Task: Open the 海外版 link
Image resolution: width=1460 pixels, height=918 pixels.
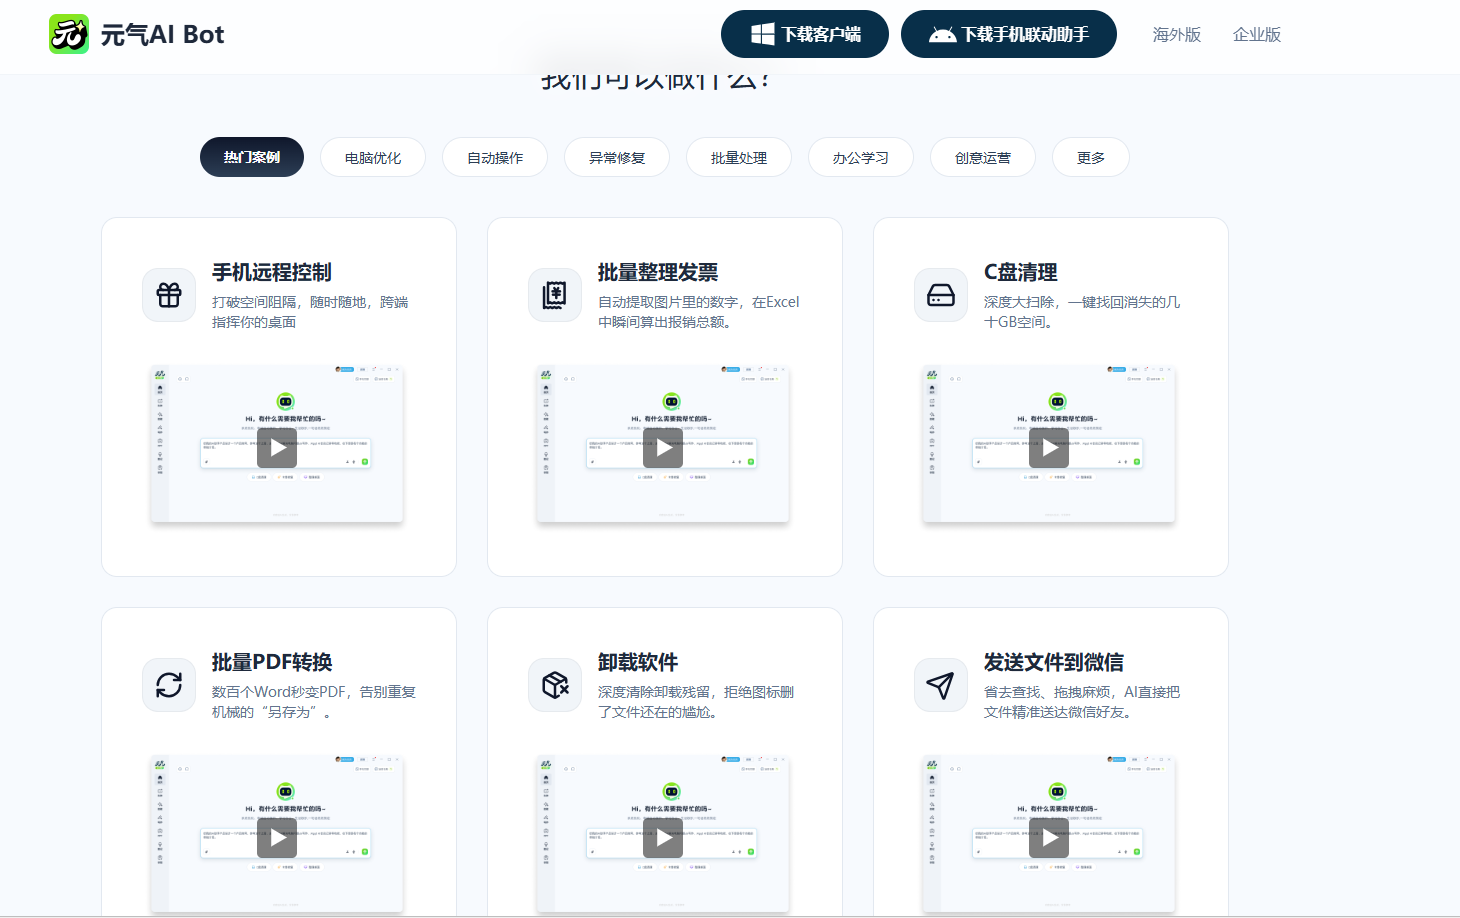Action: point(1176,34)
